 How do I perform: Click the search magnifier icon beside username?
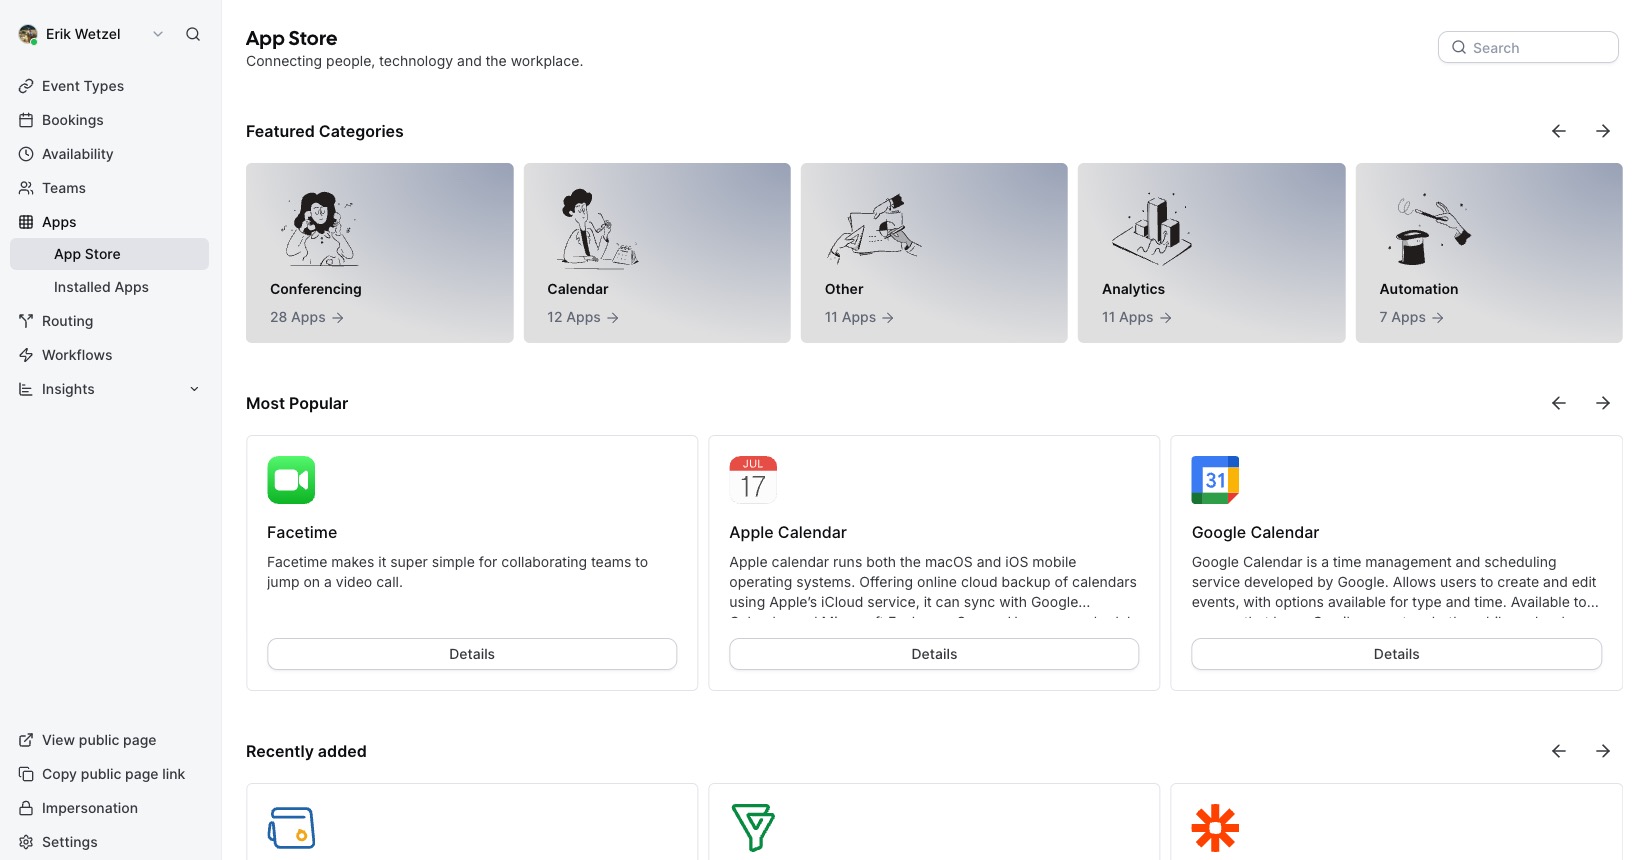[x=193, y=34]
